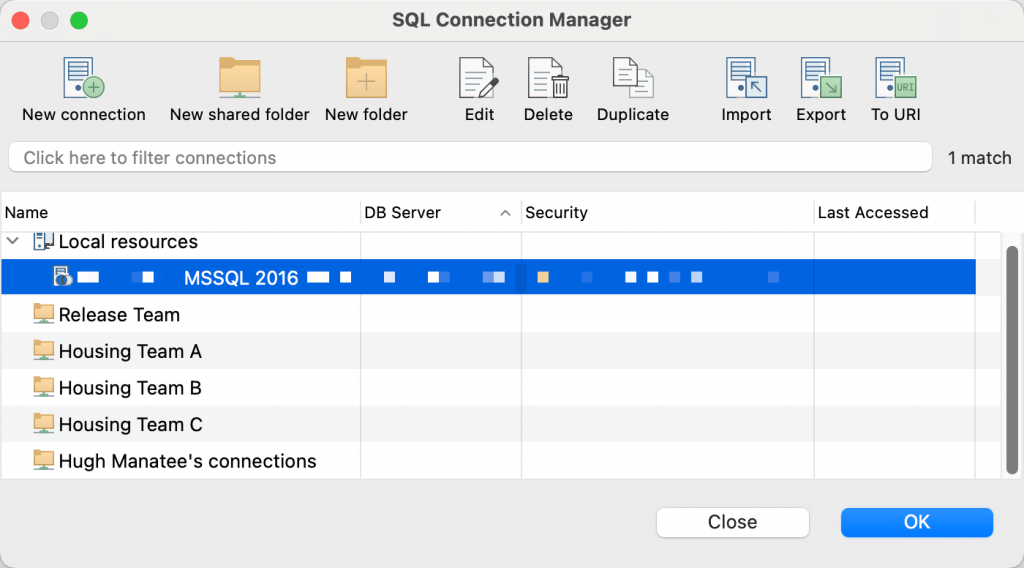Screen dimensions: 1024x568
Task: Export connections using Export icon
Action: pyautogui.click(x=821, y=78)
